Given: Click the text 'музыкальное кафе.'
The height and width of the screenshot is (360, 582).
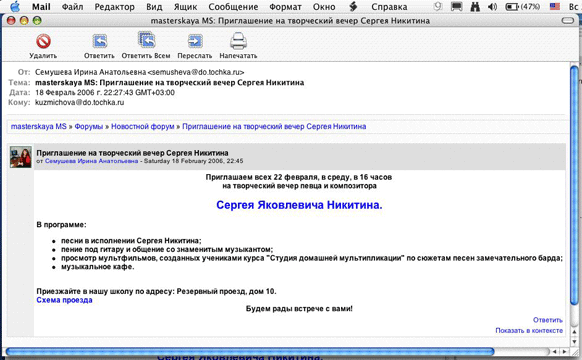Looking at the screenshot, I should [98, 267].
